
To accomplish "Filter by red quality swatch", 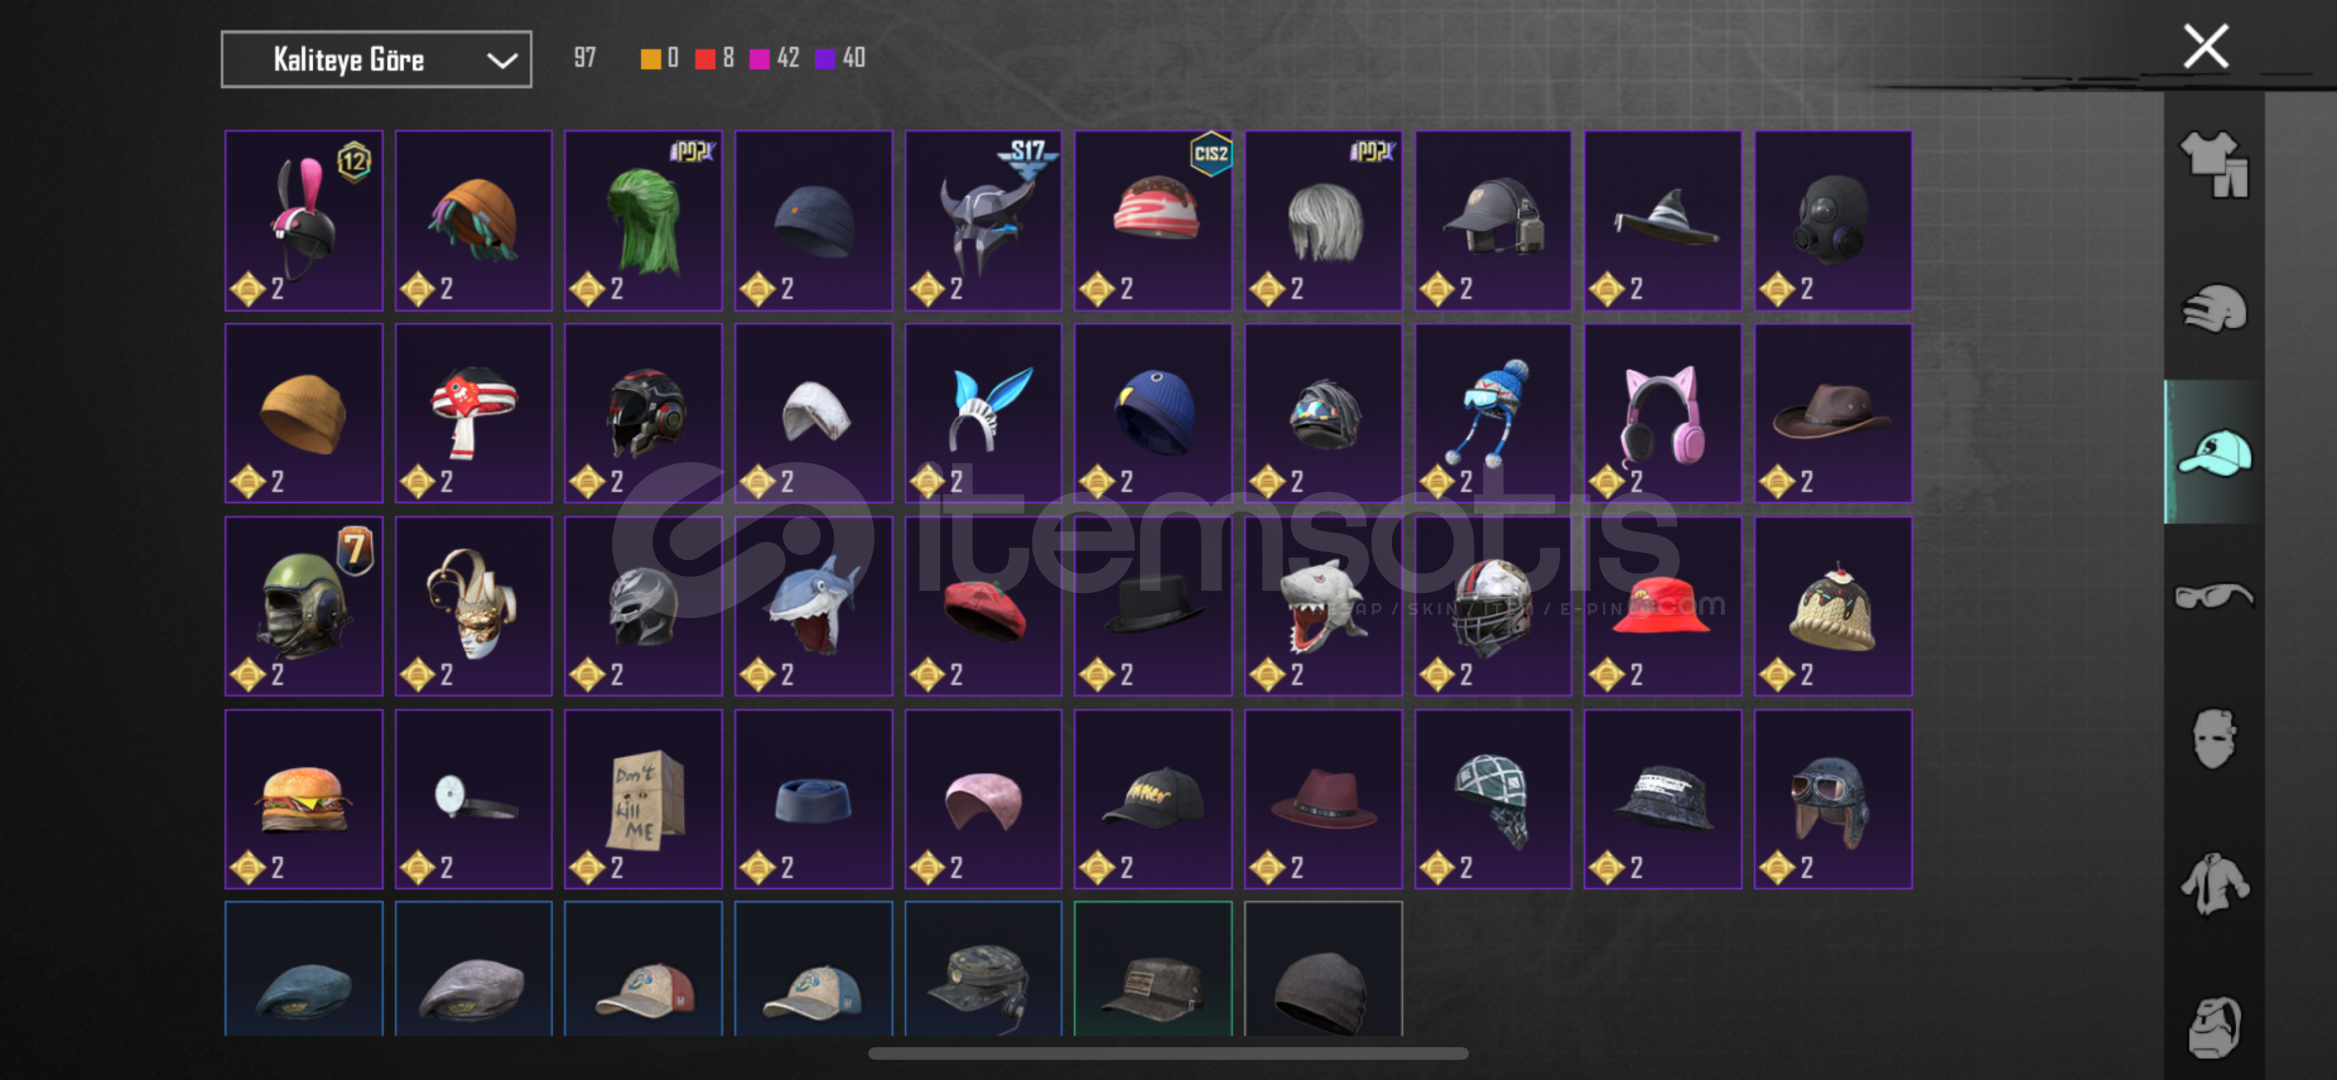I will tap(705, 59).
